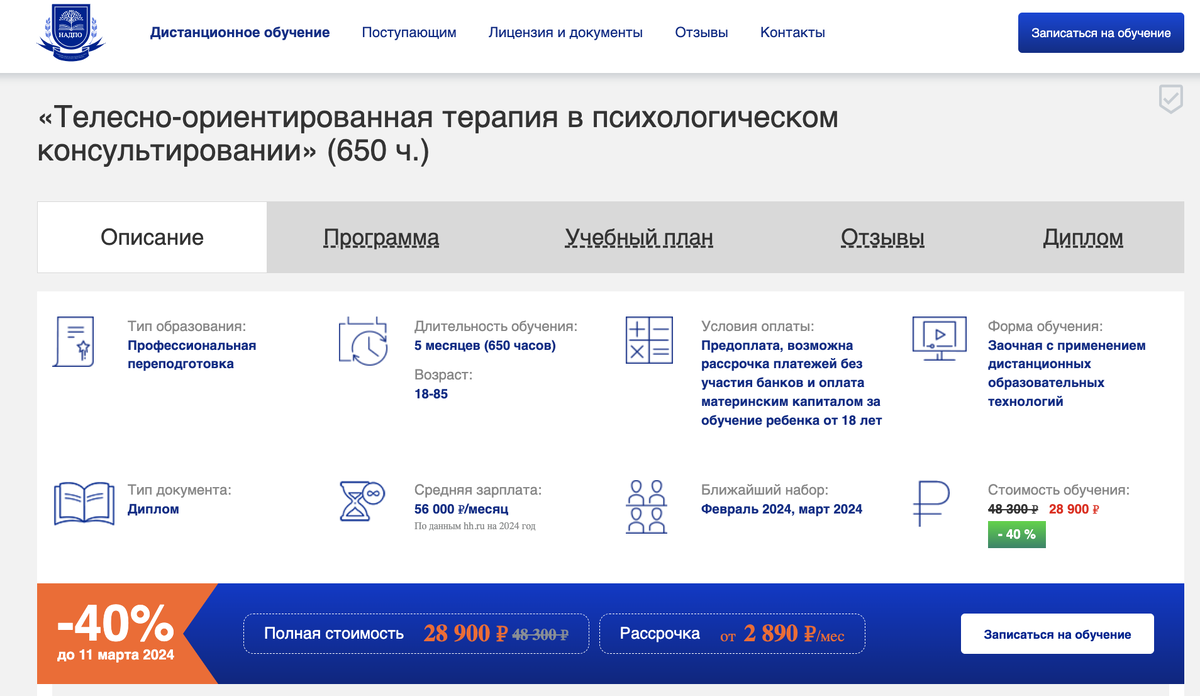Open the Контакты menu item

tap(791, 32)
